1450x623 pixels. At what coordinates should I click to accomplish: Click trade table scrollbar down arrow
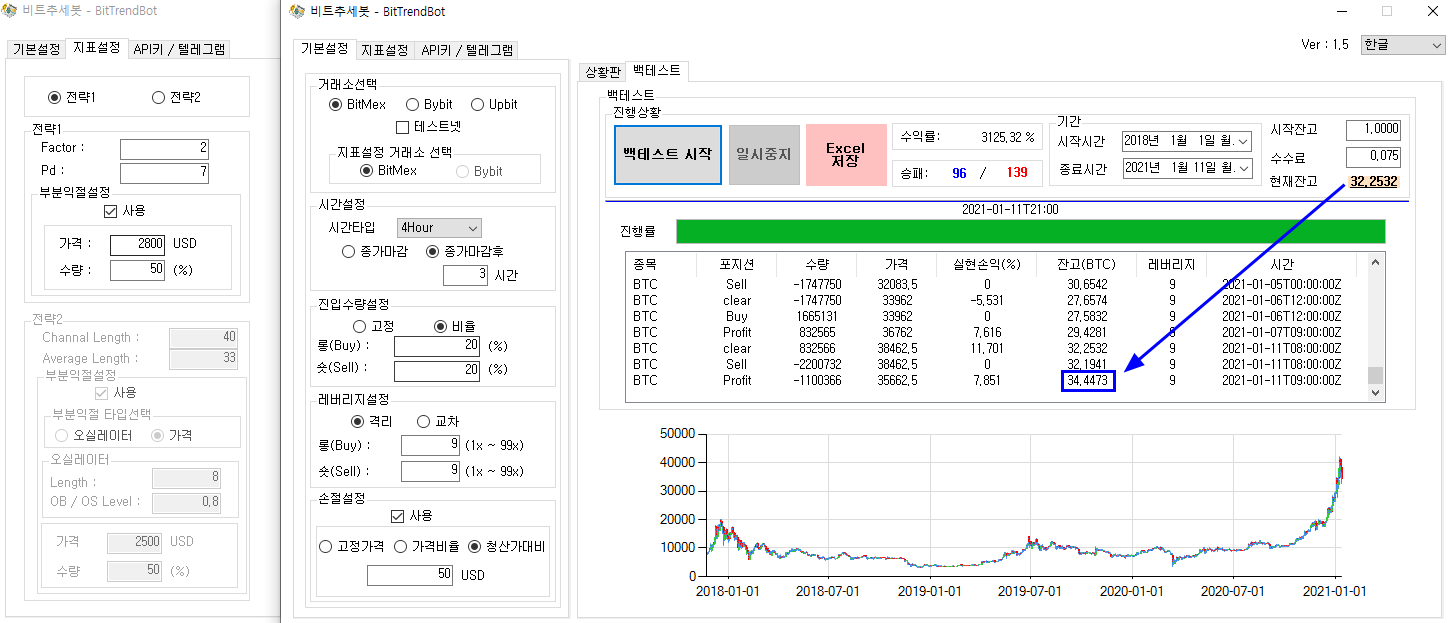tap(1375, 393)
